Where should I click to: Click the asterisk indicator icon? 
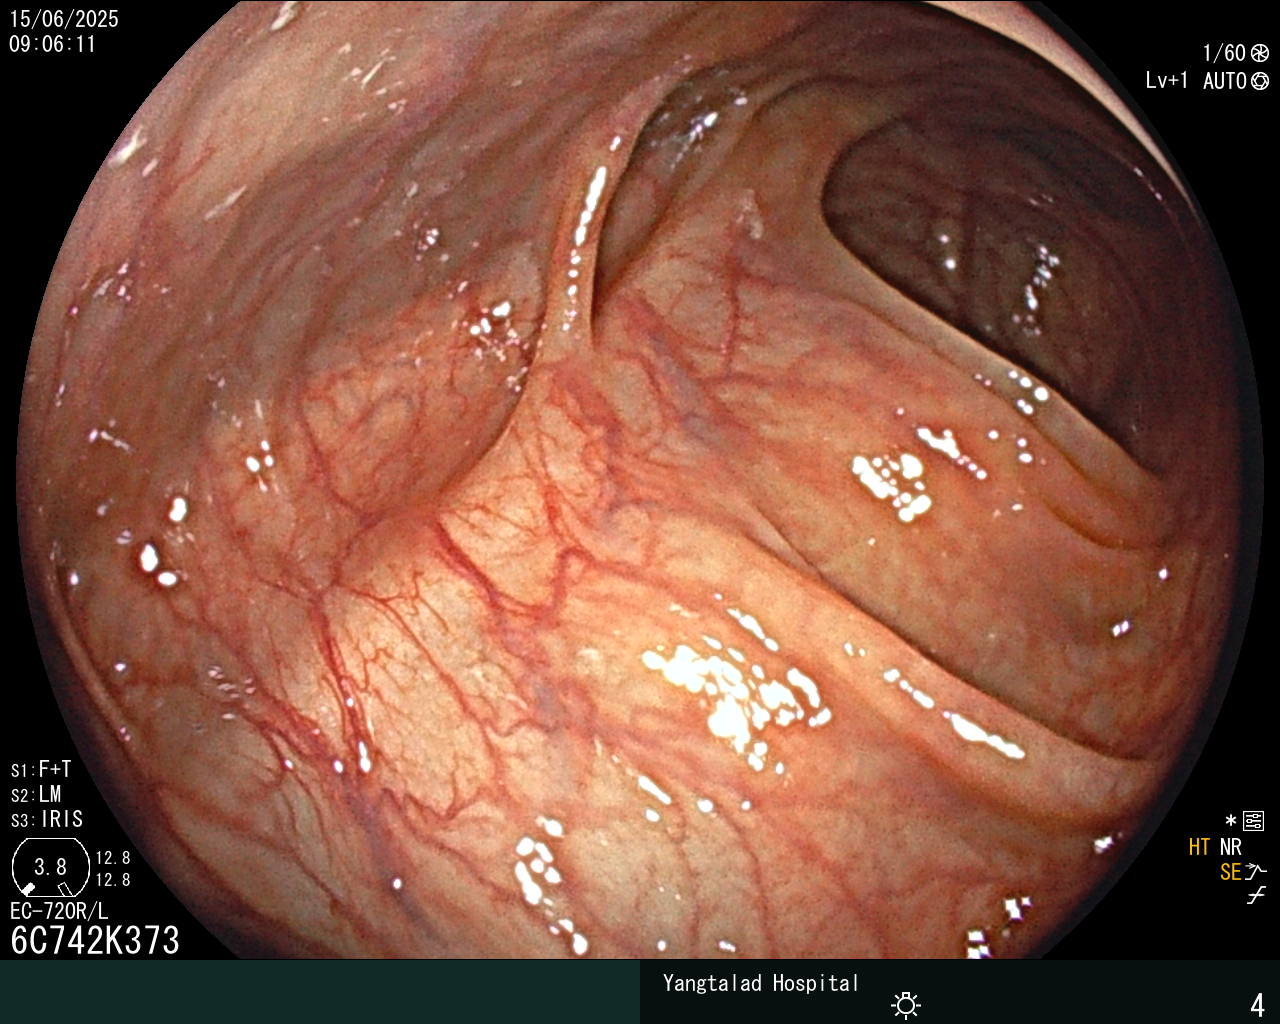[x=1231, y=822]
